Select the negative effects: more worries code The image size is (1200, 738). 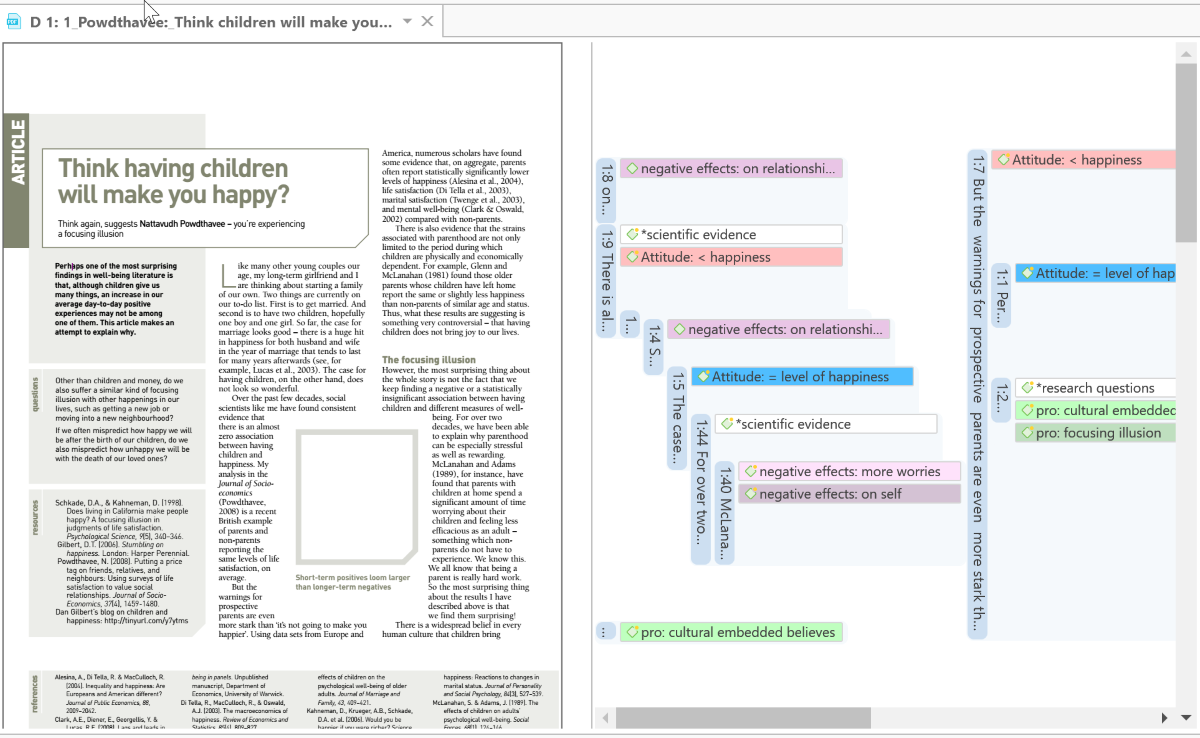click(850, 471)
